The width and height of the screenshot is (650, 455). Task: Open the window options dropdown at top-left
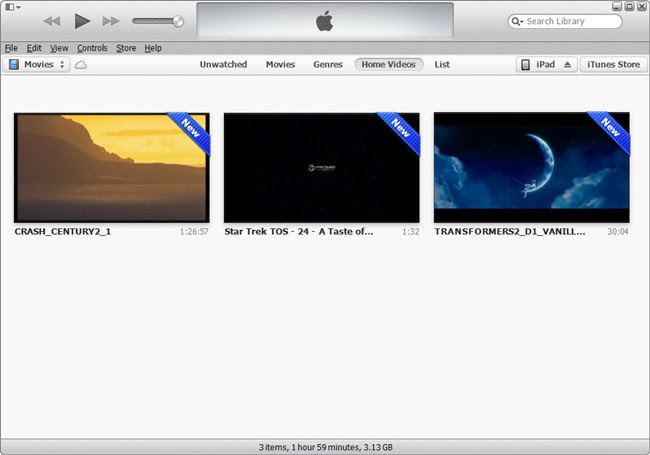click(x=13, y=7)
